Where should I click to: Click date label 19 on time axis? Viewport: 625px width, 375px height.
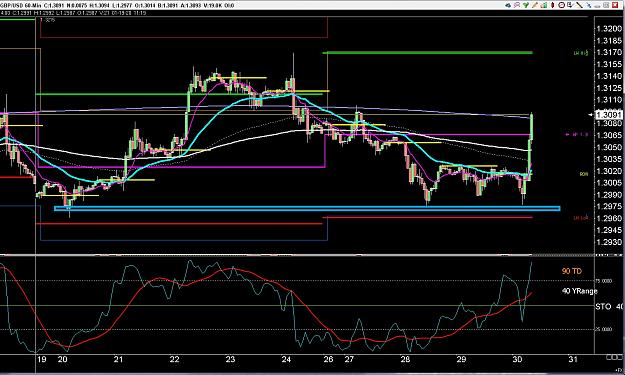41,359
